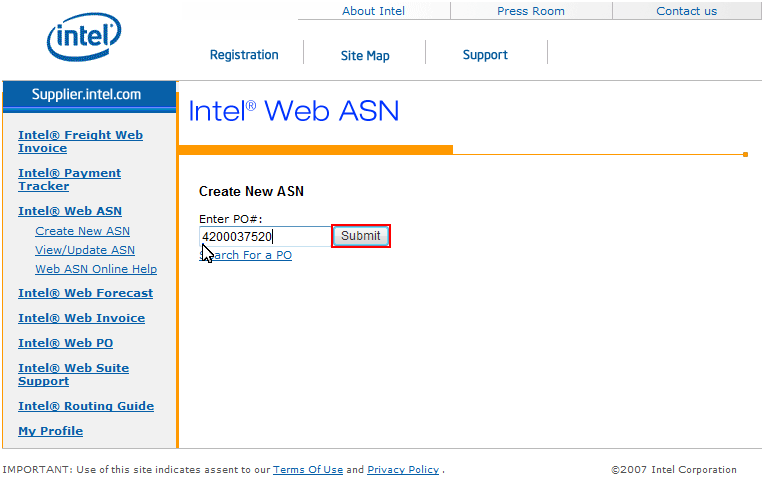The image size is (765, 479).
Task: Click the Intel Web ASN title
Action: pos(293,111)
